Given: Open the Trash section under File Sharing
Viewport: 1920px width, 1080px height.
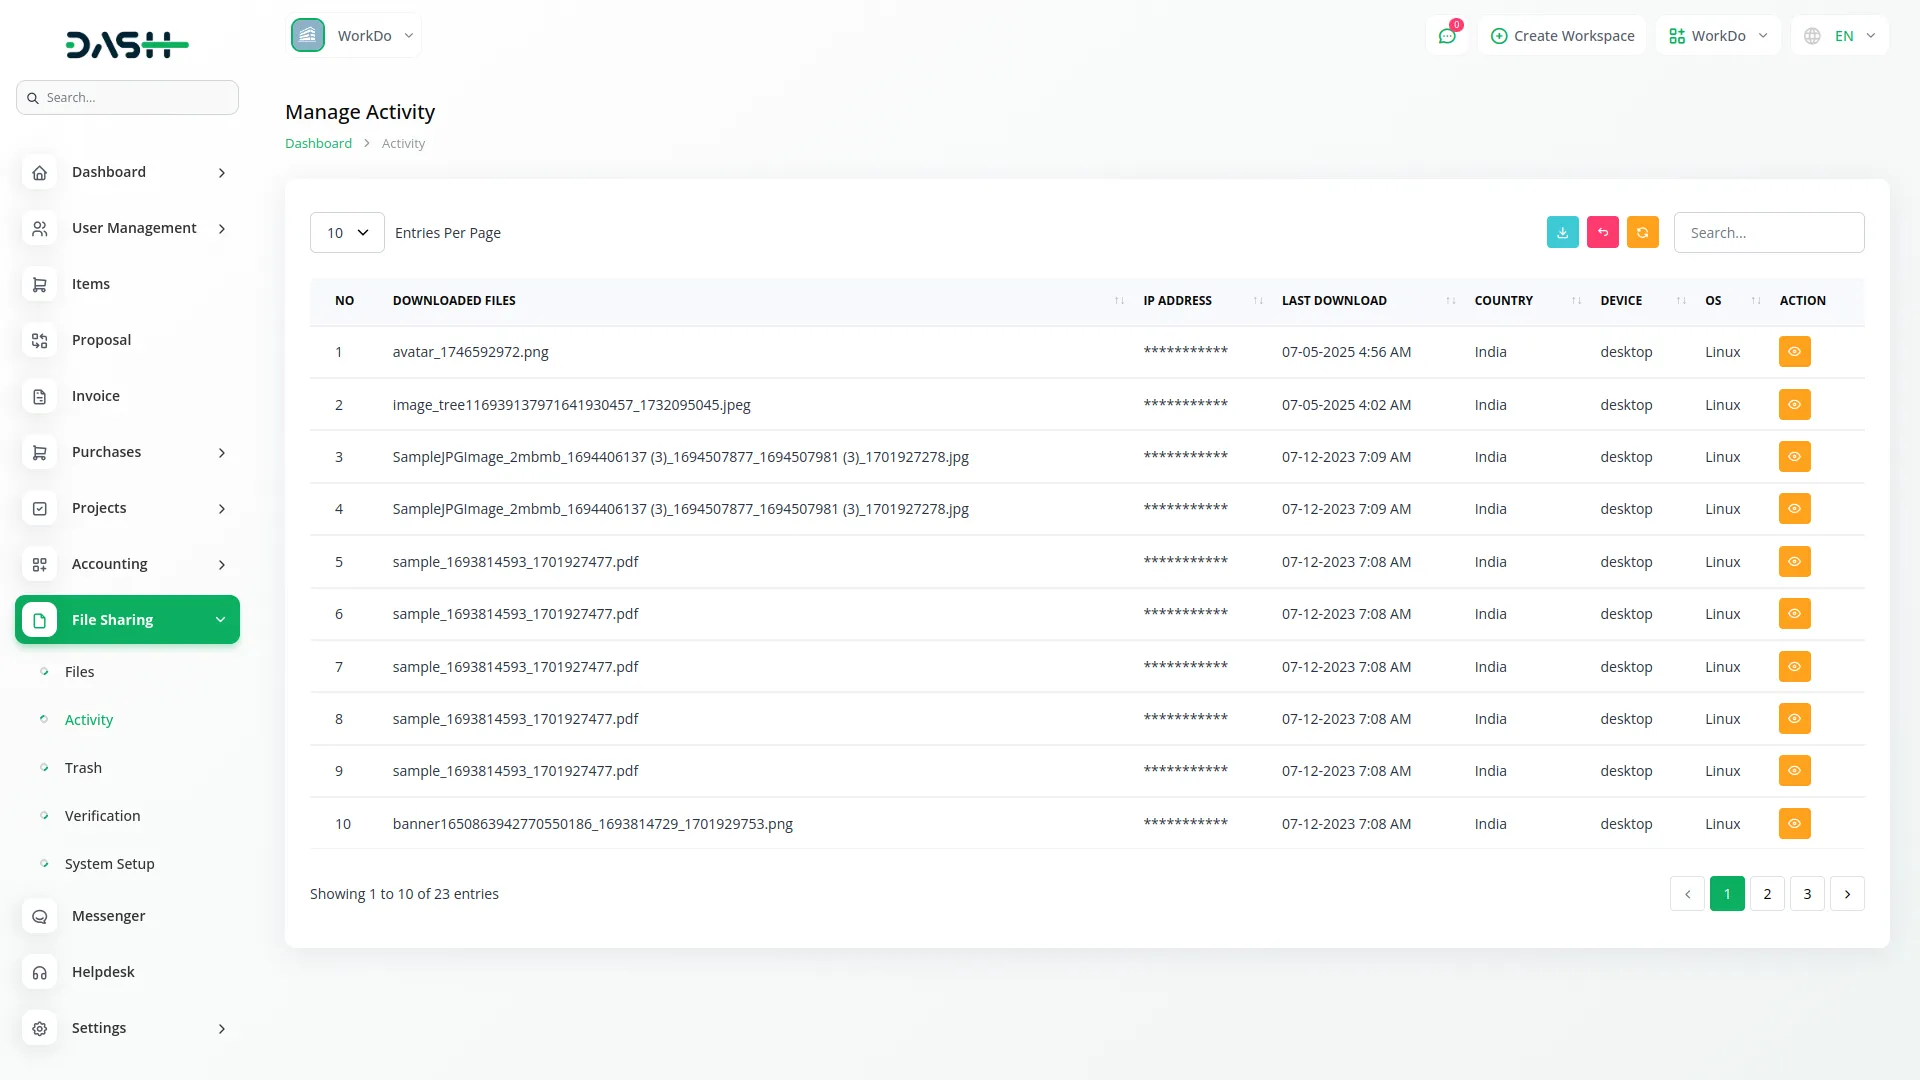Looking at the screenshot, I should (x=83, y=767).
